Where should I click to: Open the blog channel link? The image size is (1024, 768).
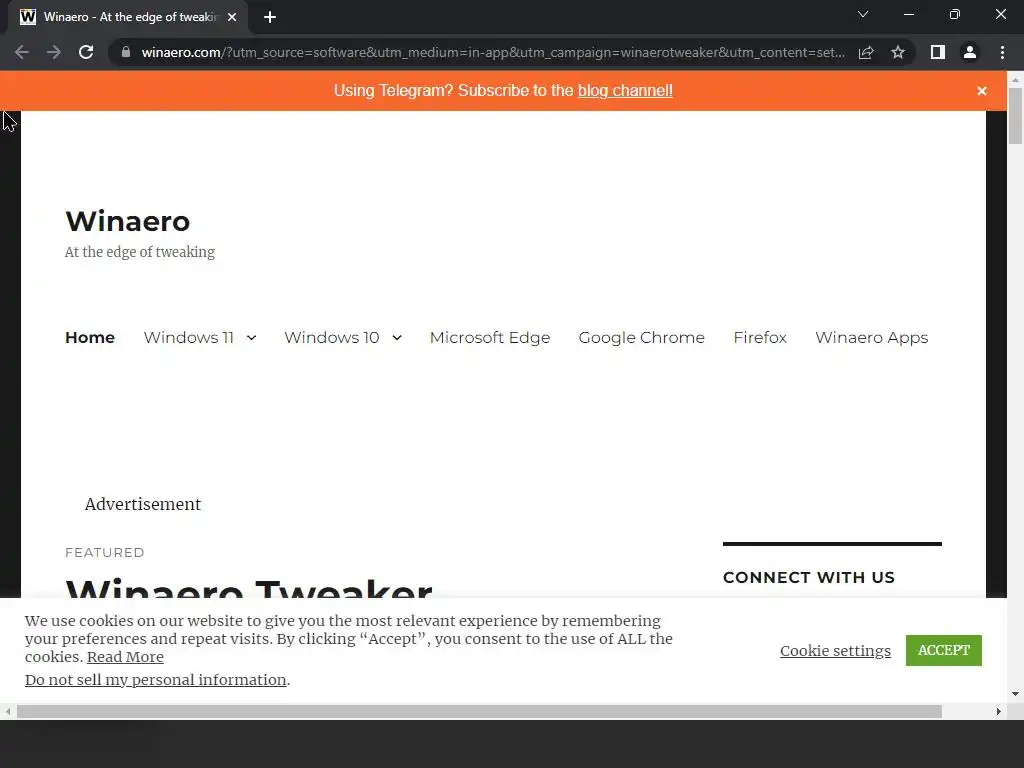coord(625,90)
